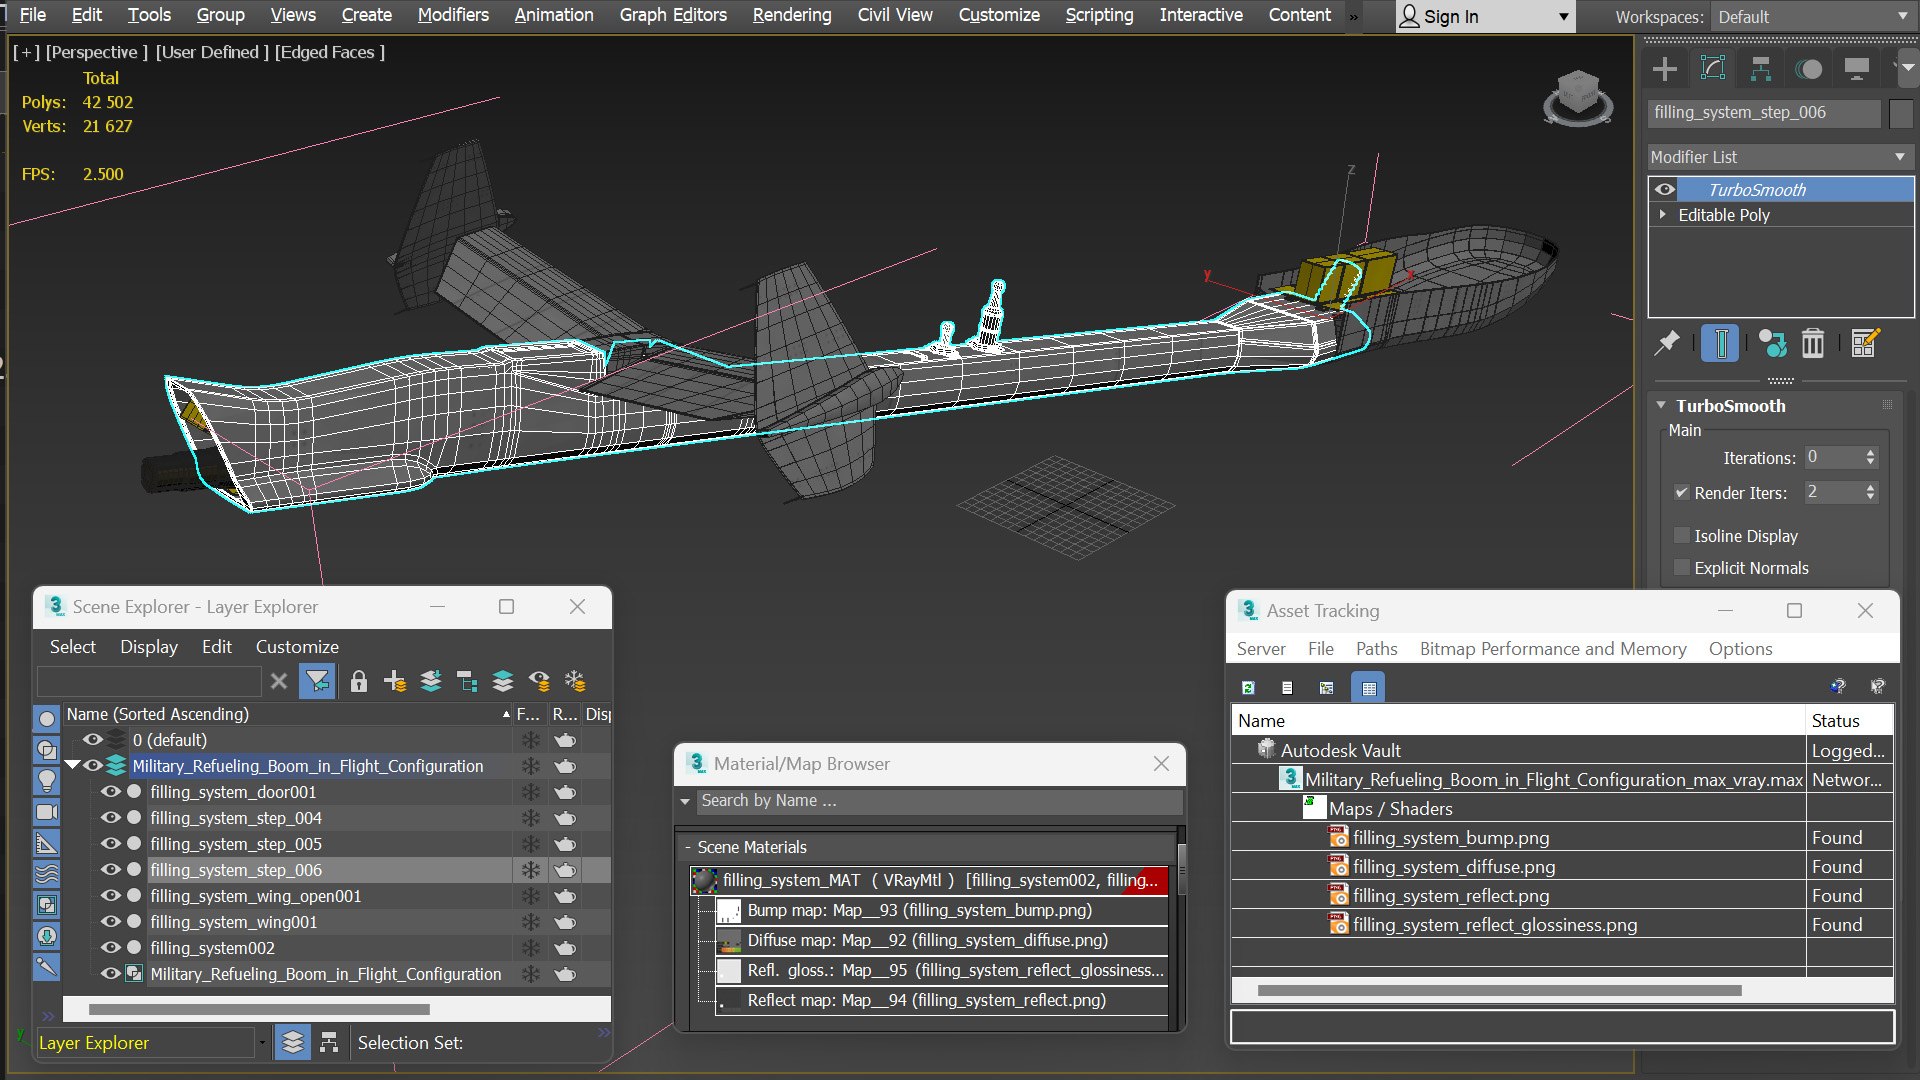This screenshot has width=1920, height=1080.
Task: Open the Workspaces Default dropdown
Action: pos(1812,17)
